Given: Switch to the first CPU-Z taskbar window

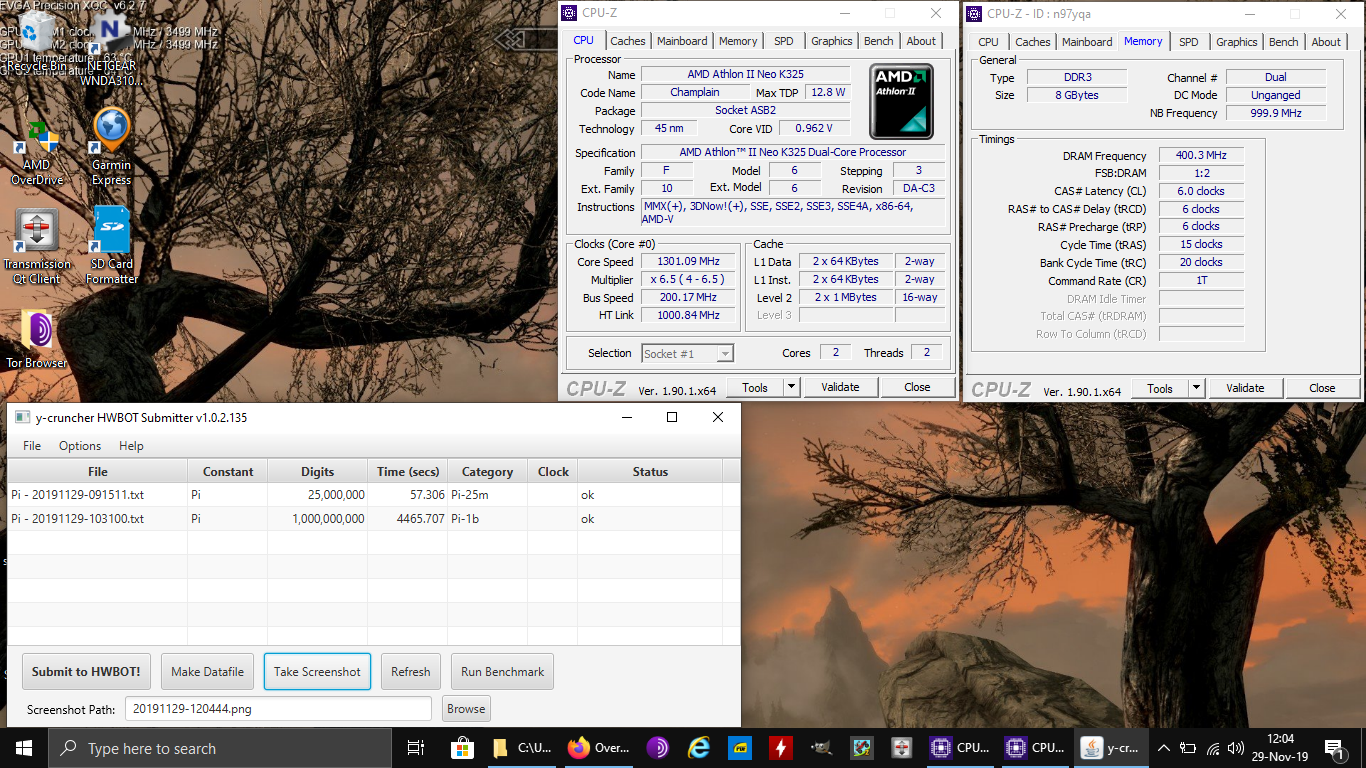Looking at the screenshot, I should [958, 748].
